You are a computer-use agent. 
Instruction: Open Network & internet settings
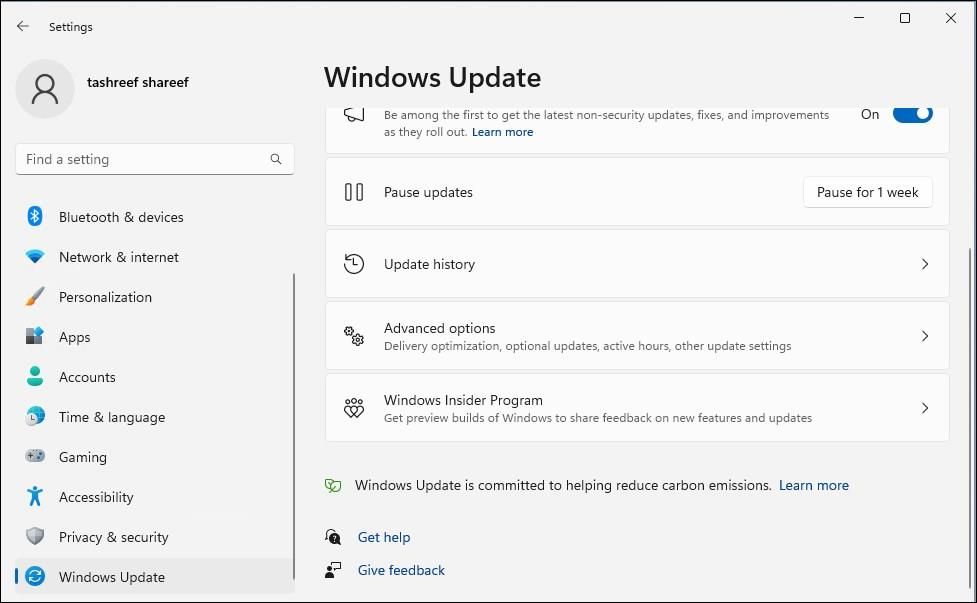118,257
